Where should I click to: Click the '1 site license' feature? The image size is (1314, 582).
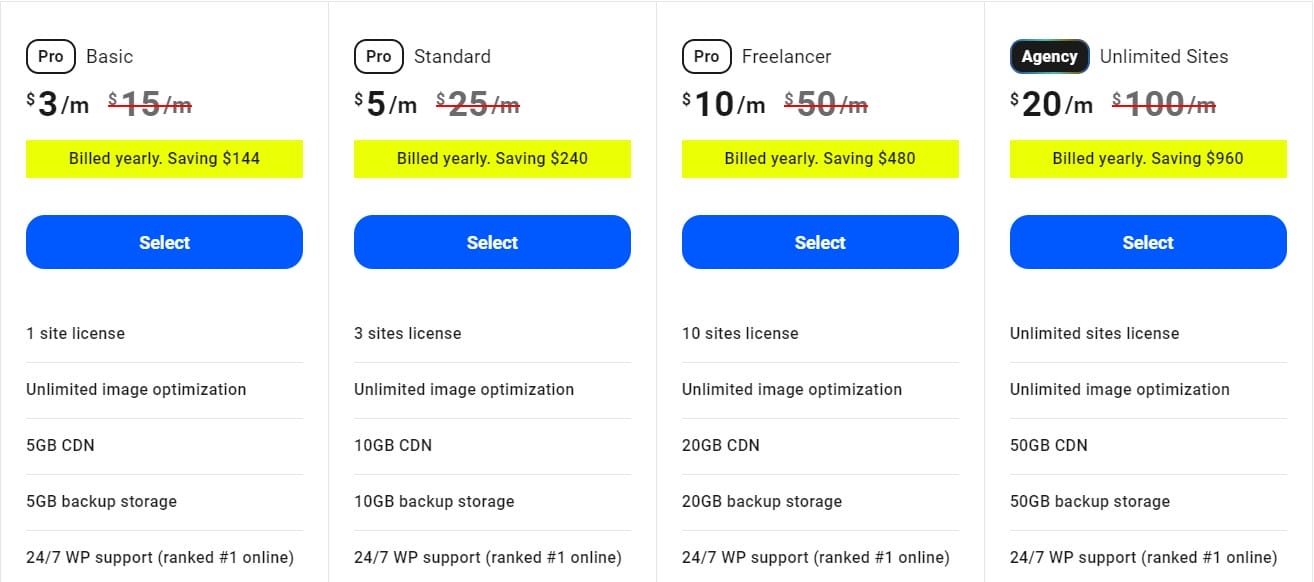tap(76, 333)
